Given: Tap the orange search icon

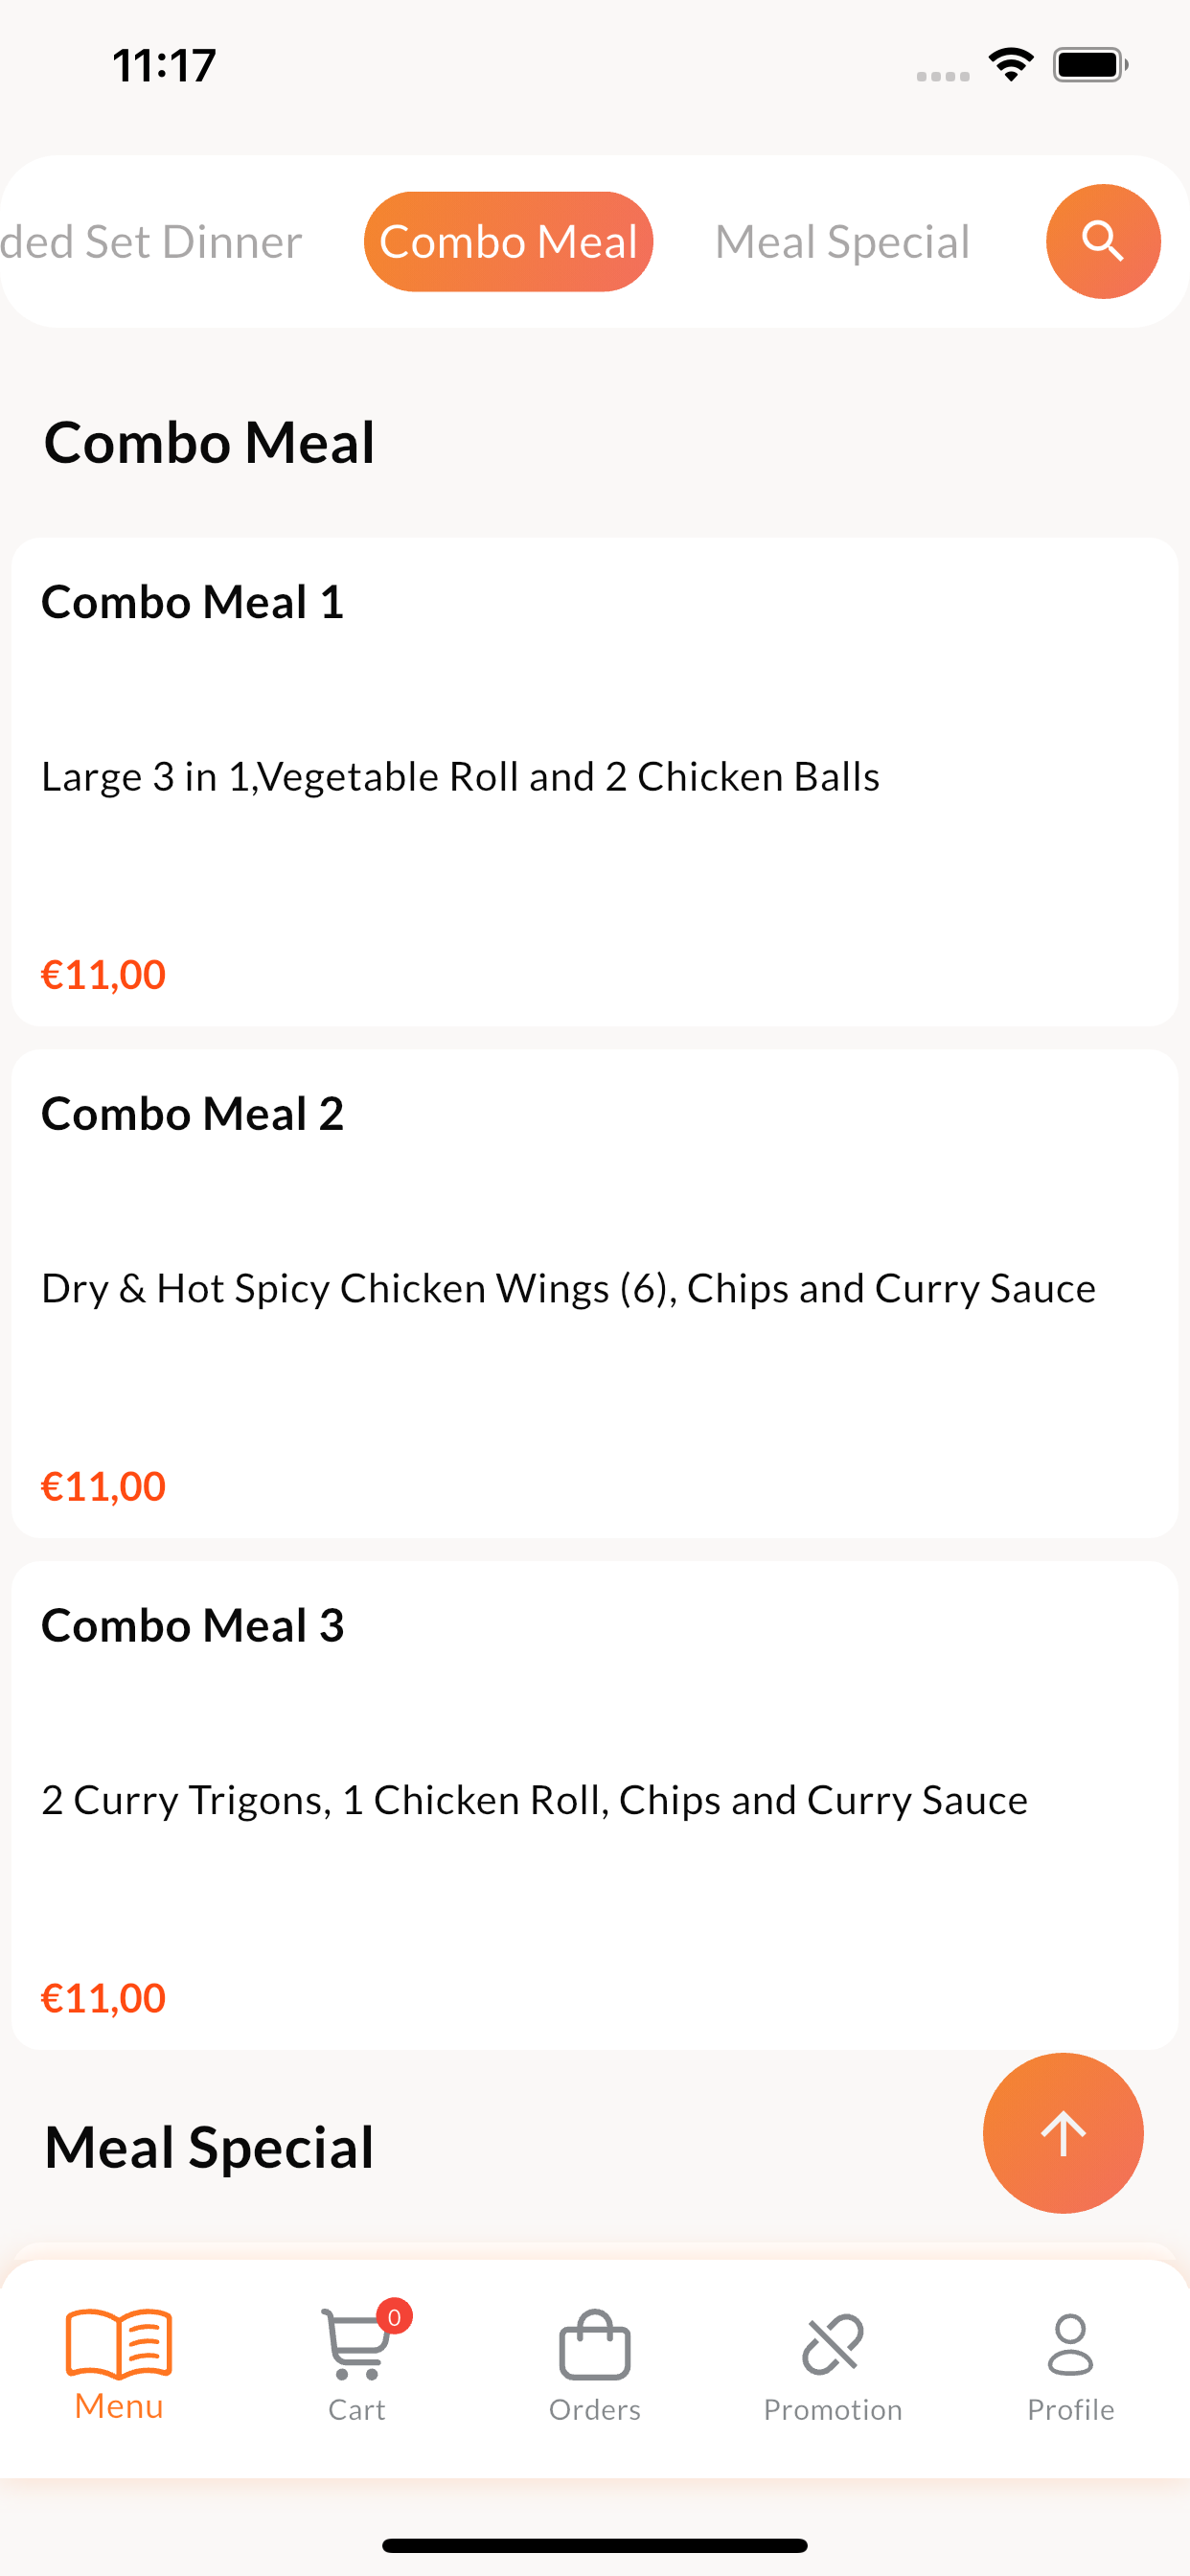Looking at the screenshot, I should click(x=1103, y=241).
